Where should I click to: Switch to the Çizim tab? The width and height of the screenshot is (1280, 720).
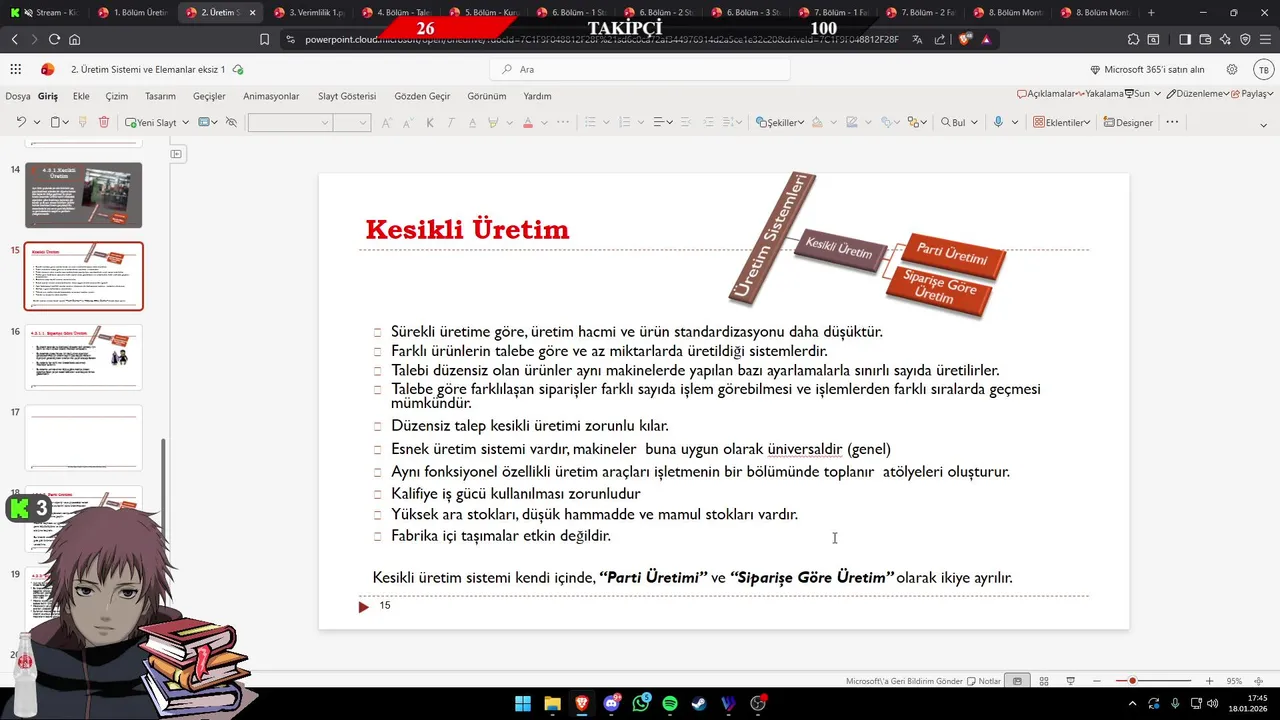[x=117, y=96]
